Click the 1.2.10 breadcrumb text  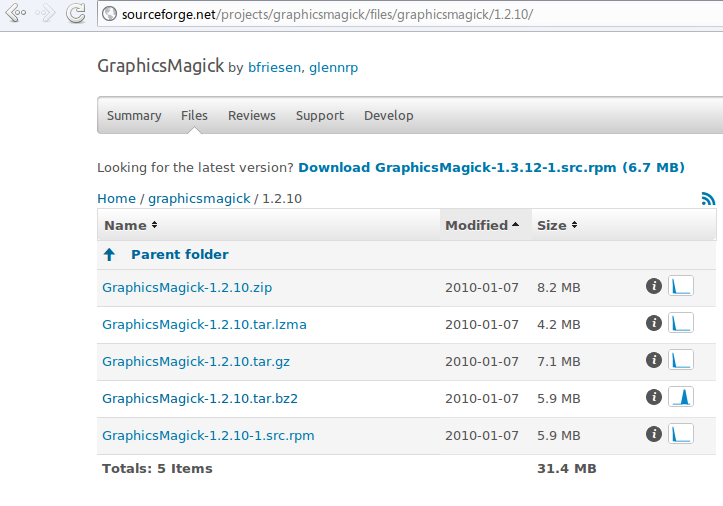tap(282, 198)
